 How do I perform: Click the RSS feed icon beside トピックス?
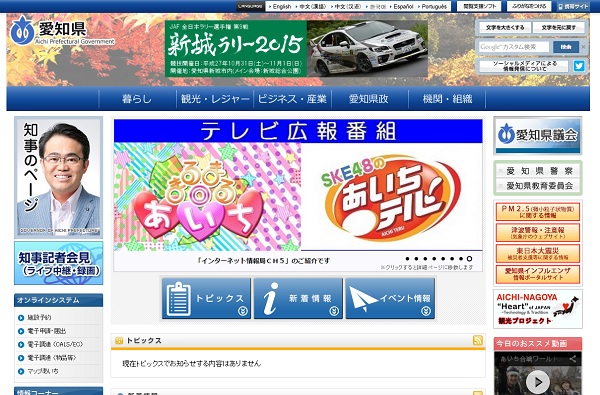tap(478, 340)
